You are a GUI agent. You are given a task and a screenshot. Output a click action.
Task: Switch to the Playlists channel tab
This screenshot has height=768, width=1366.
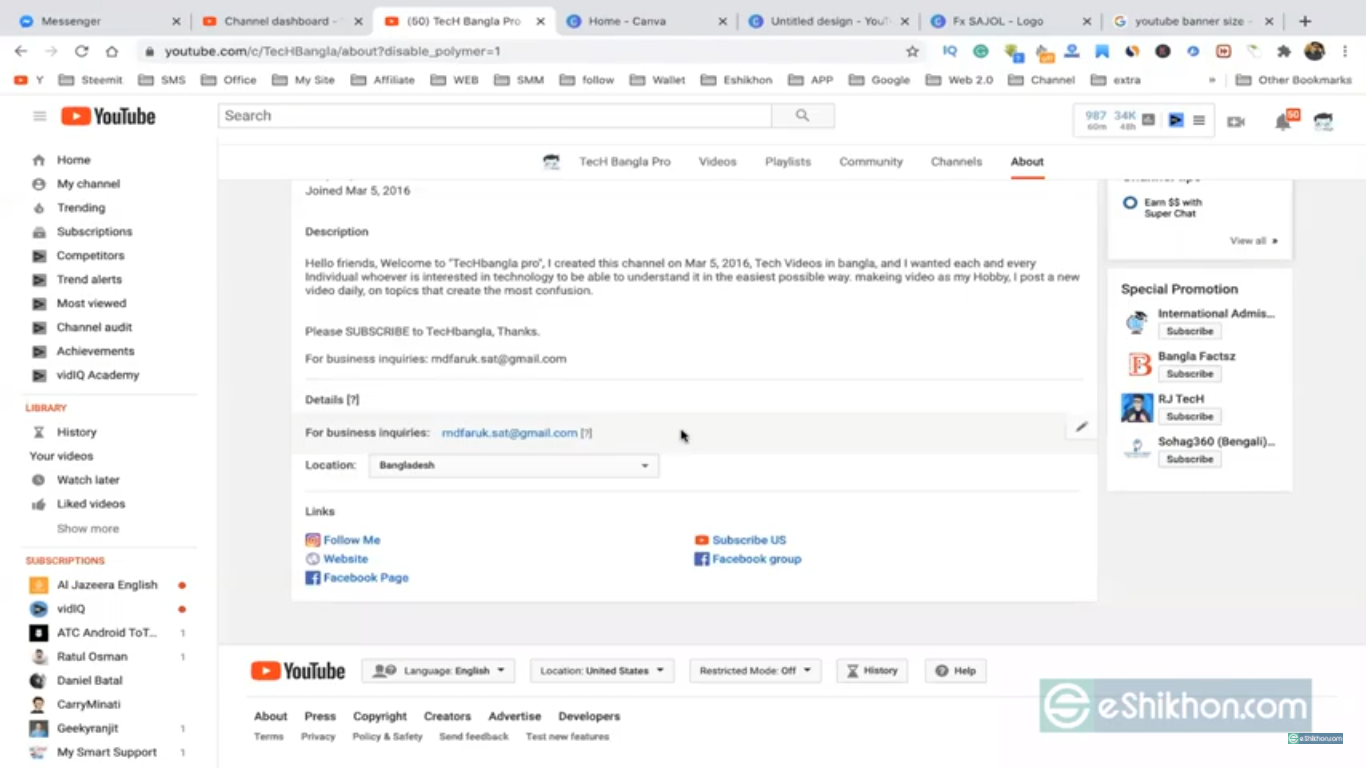pyautogui.click(x=787, y=162)
